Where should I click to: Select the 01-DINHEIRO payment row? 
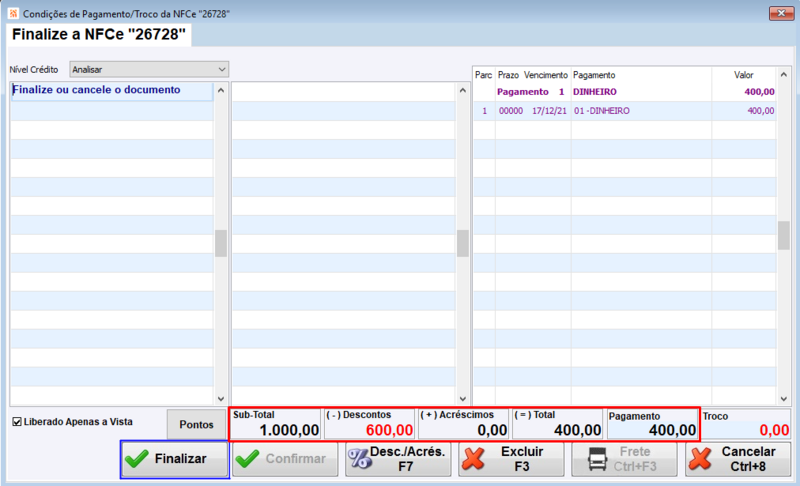point(624,111)
